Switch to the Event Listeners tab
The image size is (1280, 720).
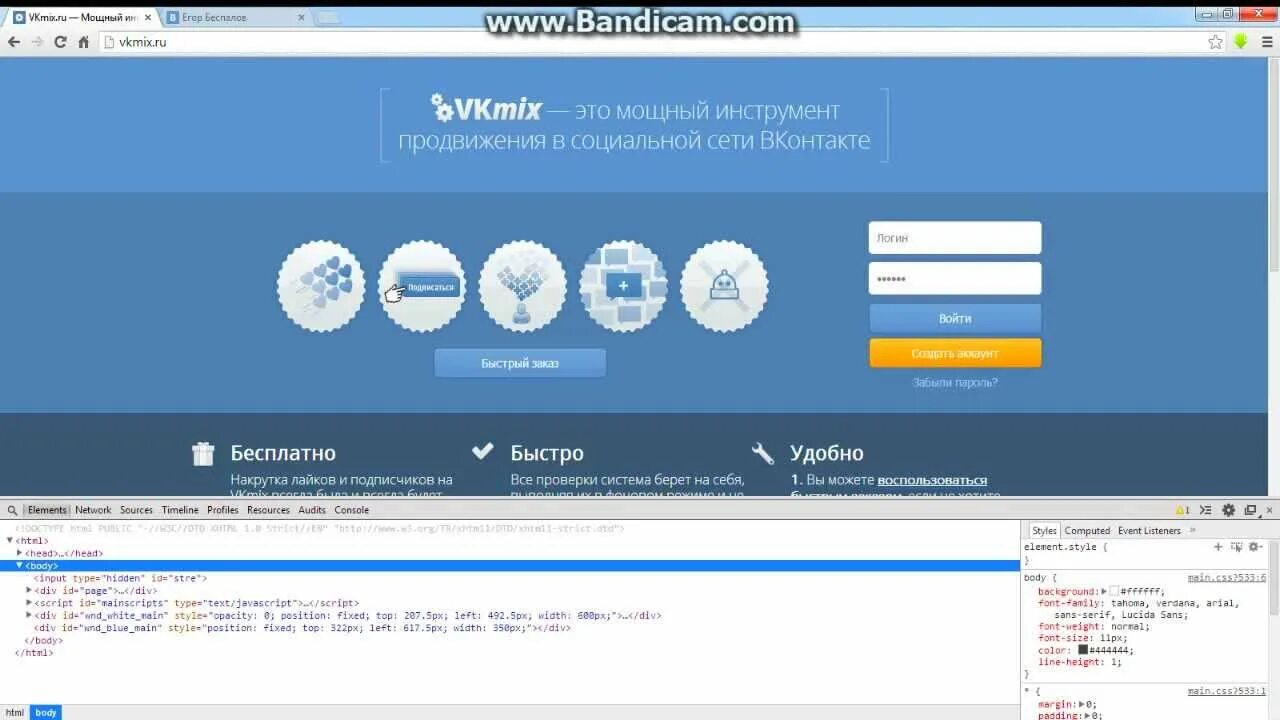[1149, 531]
